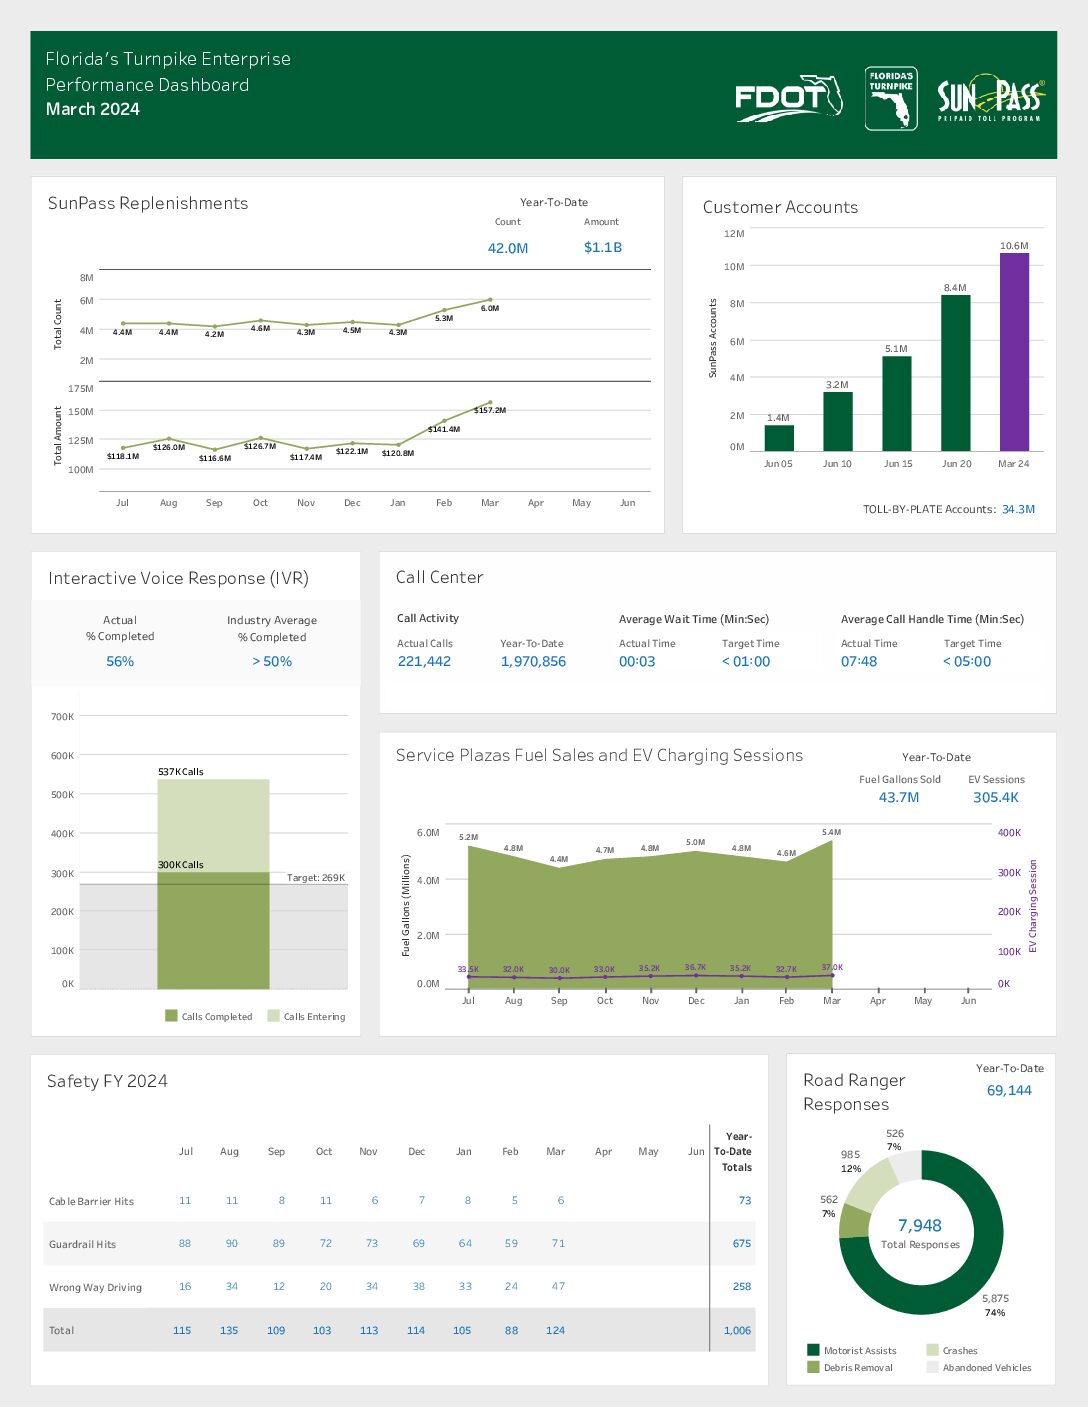Click the FDOT logo in header
Screen dimensions: 1088x1408
tap(789, 98)
